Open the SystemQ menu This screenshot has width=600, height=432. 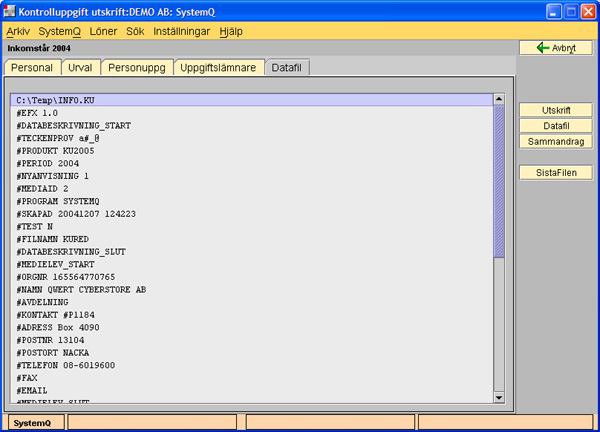click(x=59, y=31)
